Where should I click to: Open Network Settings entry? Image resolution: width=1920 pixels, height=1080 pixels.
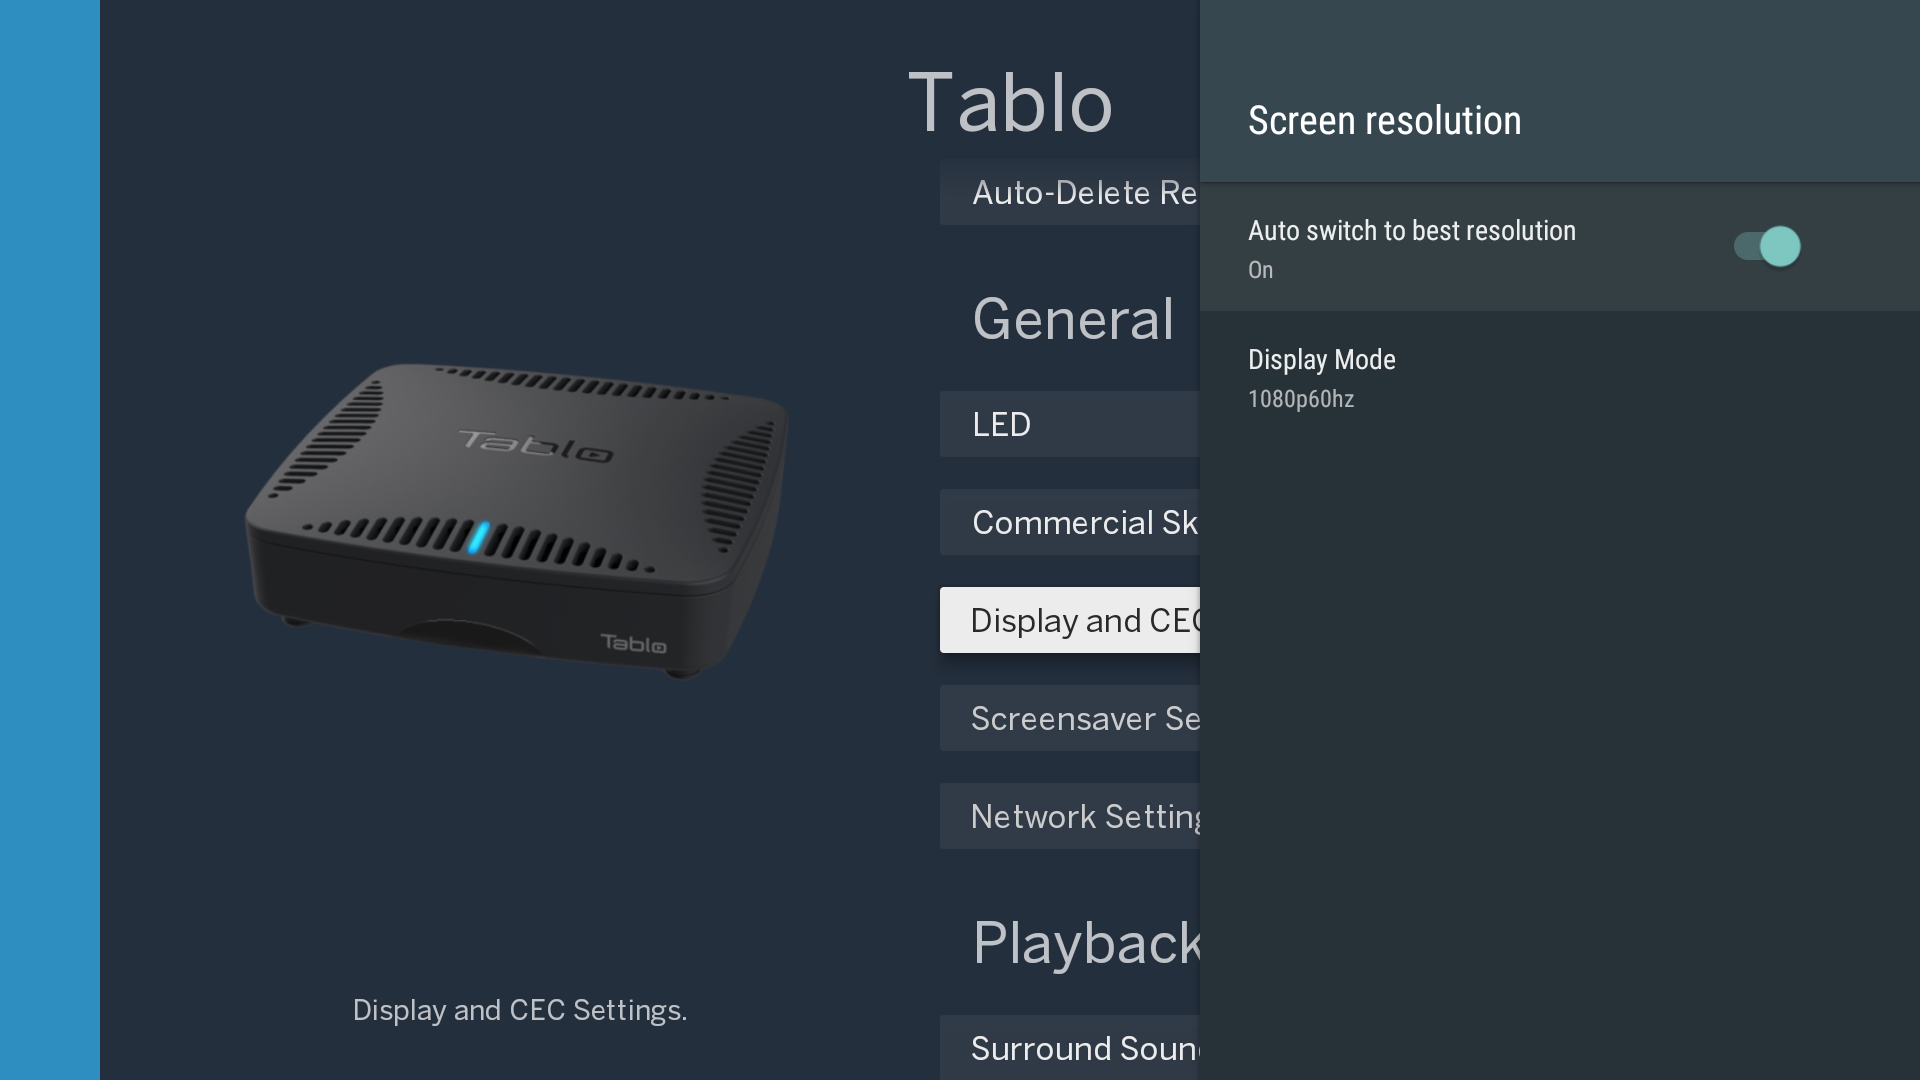[x=1070, y=816]
